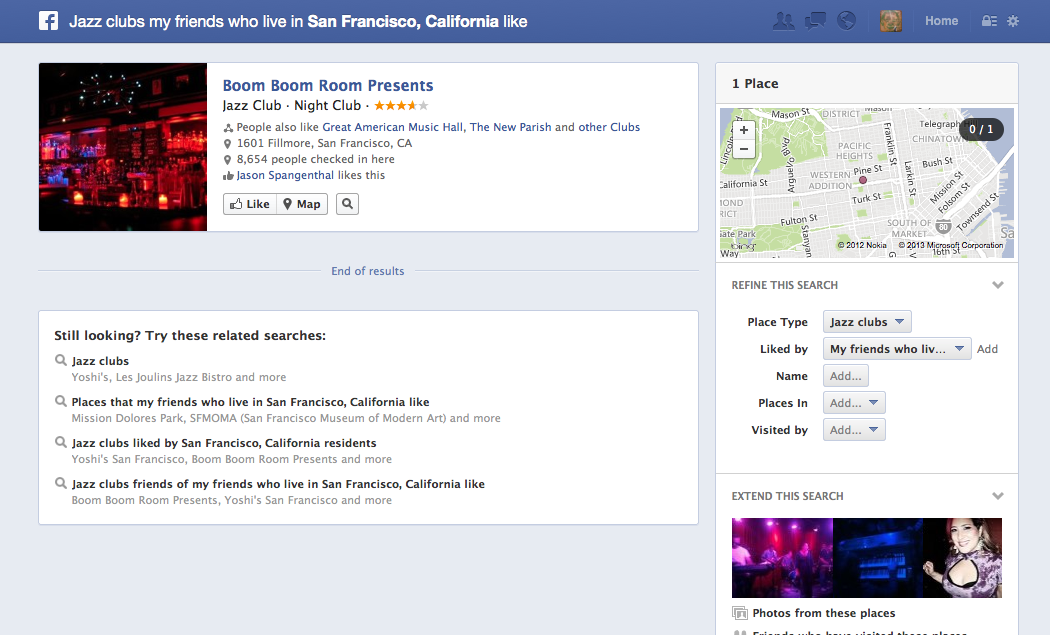This screenshot has height=635, width=1050.
Task: Open the Place Type Jazz clubs dropdown
Action: [867, 322]
